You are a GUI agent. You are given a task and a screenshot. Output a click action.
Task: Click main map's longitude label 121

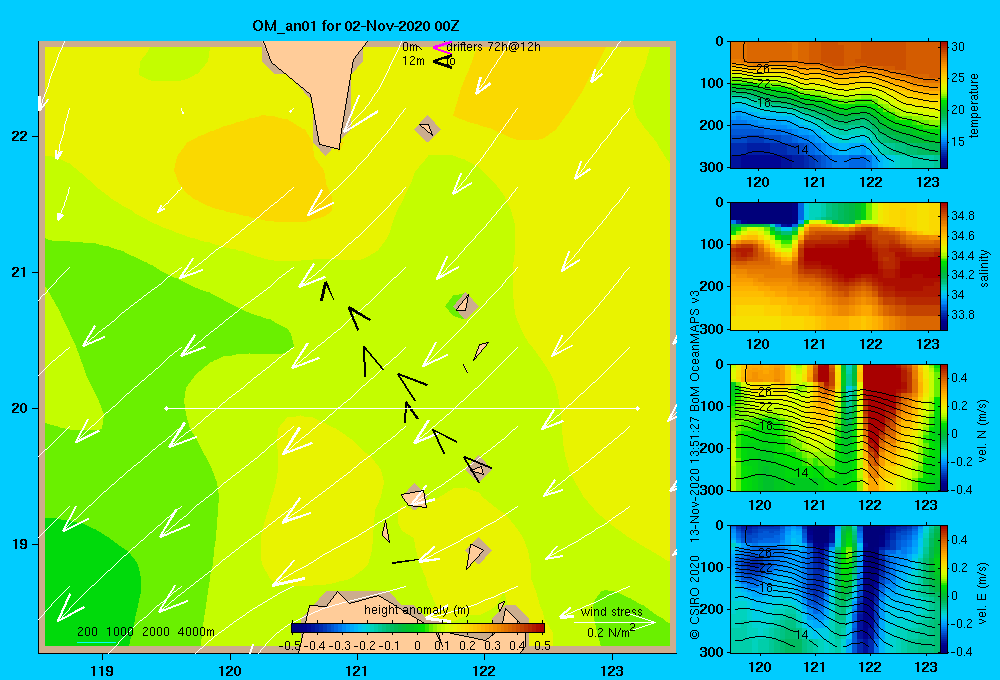tap(357, 670)
